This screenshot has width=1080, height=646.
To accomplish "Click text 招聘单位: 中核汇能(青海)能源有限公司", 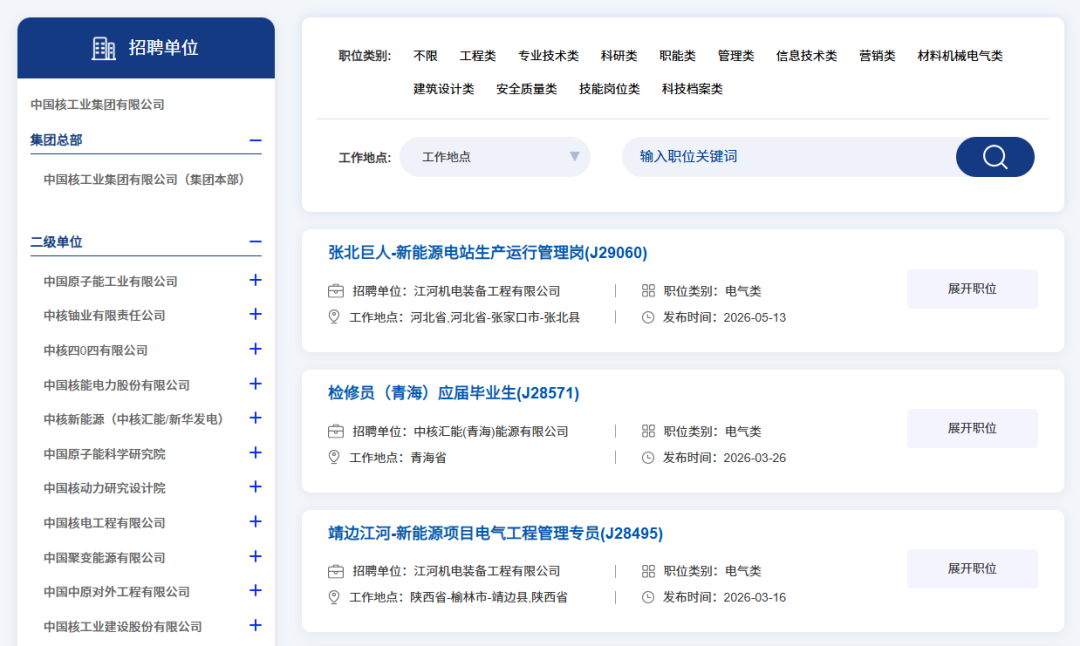I will 460,432.
